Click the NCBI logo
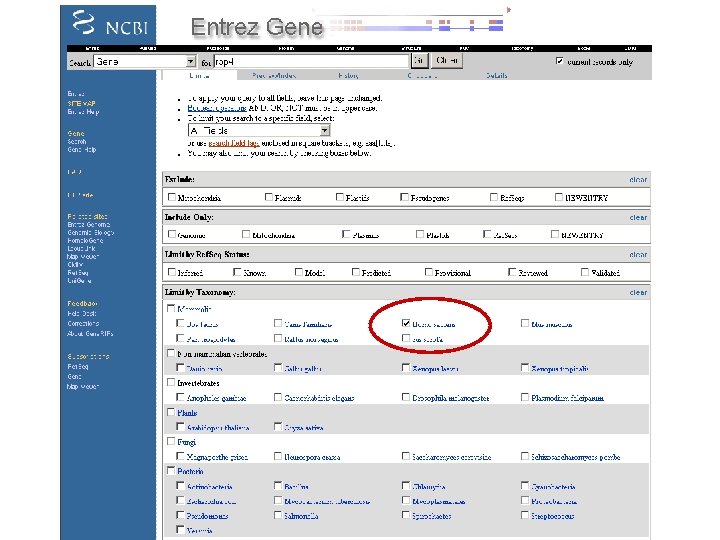 [109, 24]
